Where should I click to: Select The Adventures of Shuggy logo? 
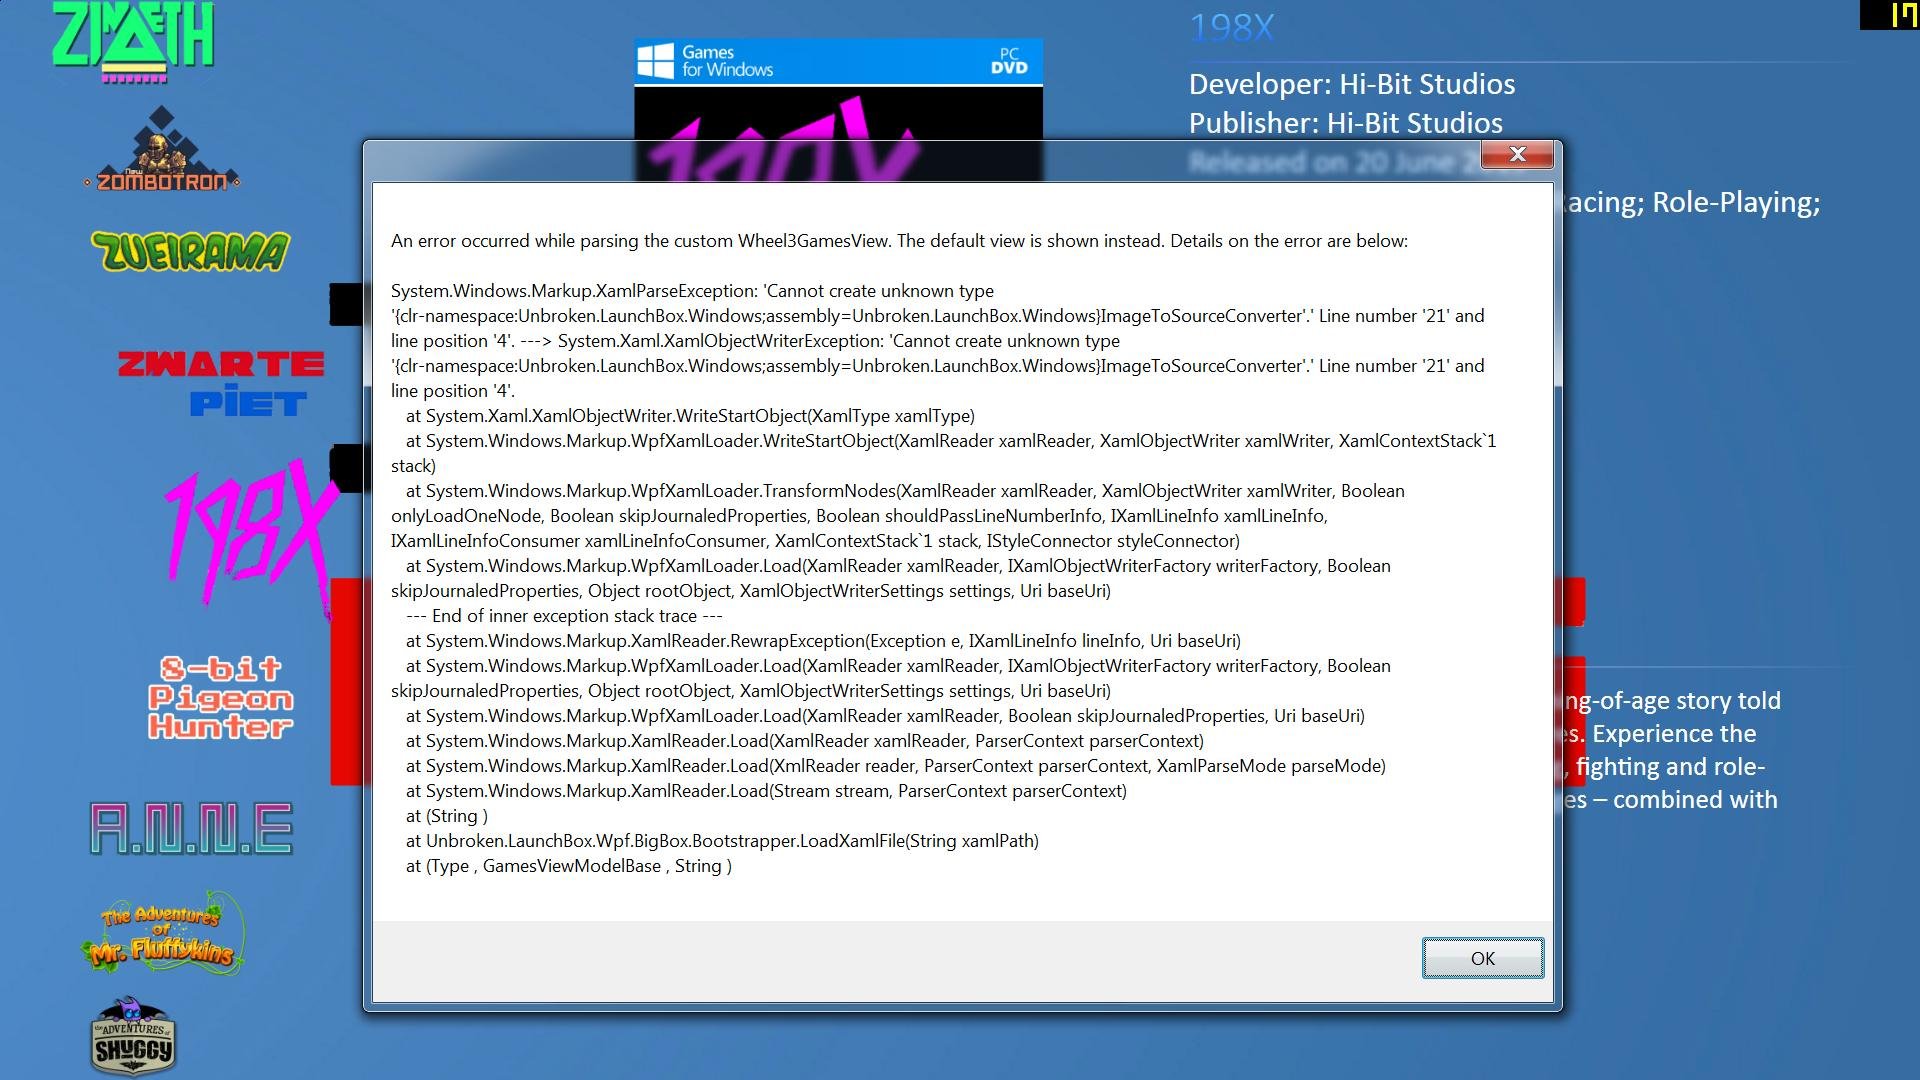133,1037
